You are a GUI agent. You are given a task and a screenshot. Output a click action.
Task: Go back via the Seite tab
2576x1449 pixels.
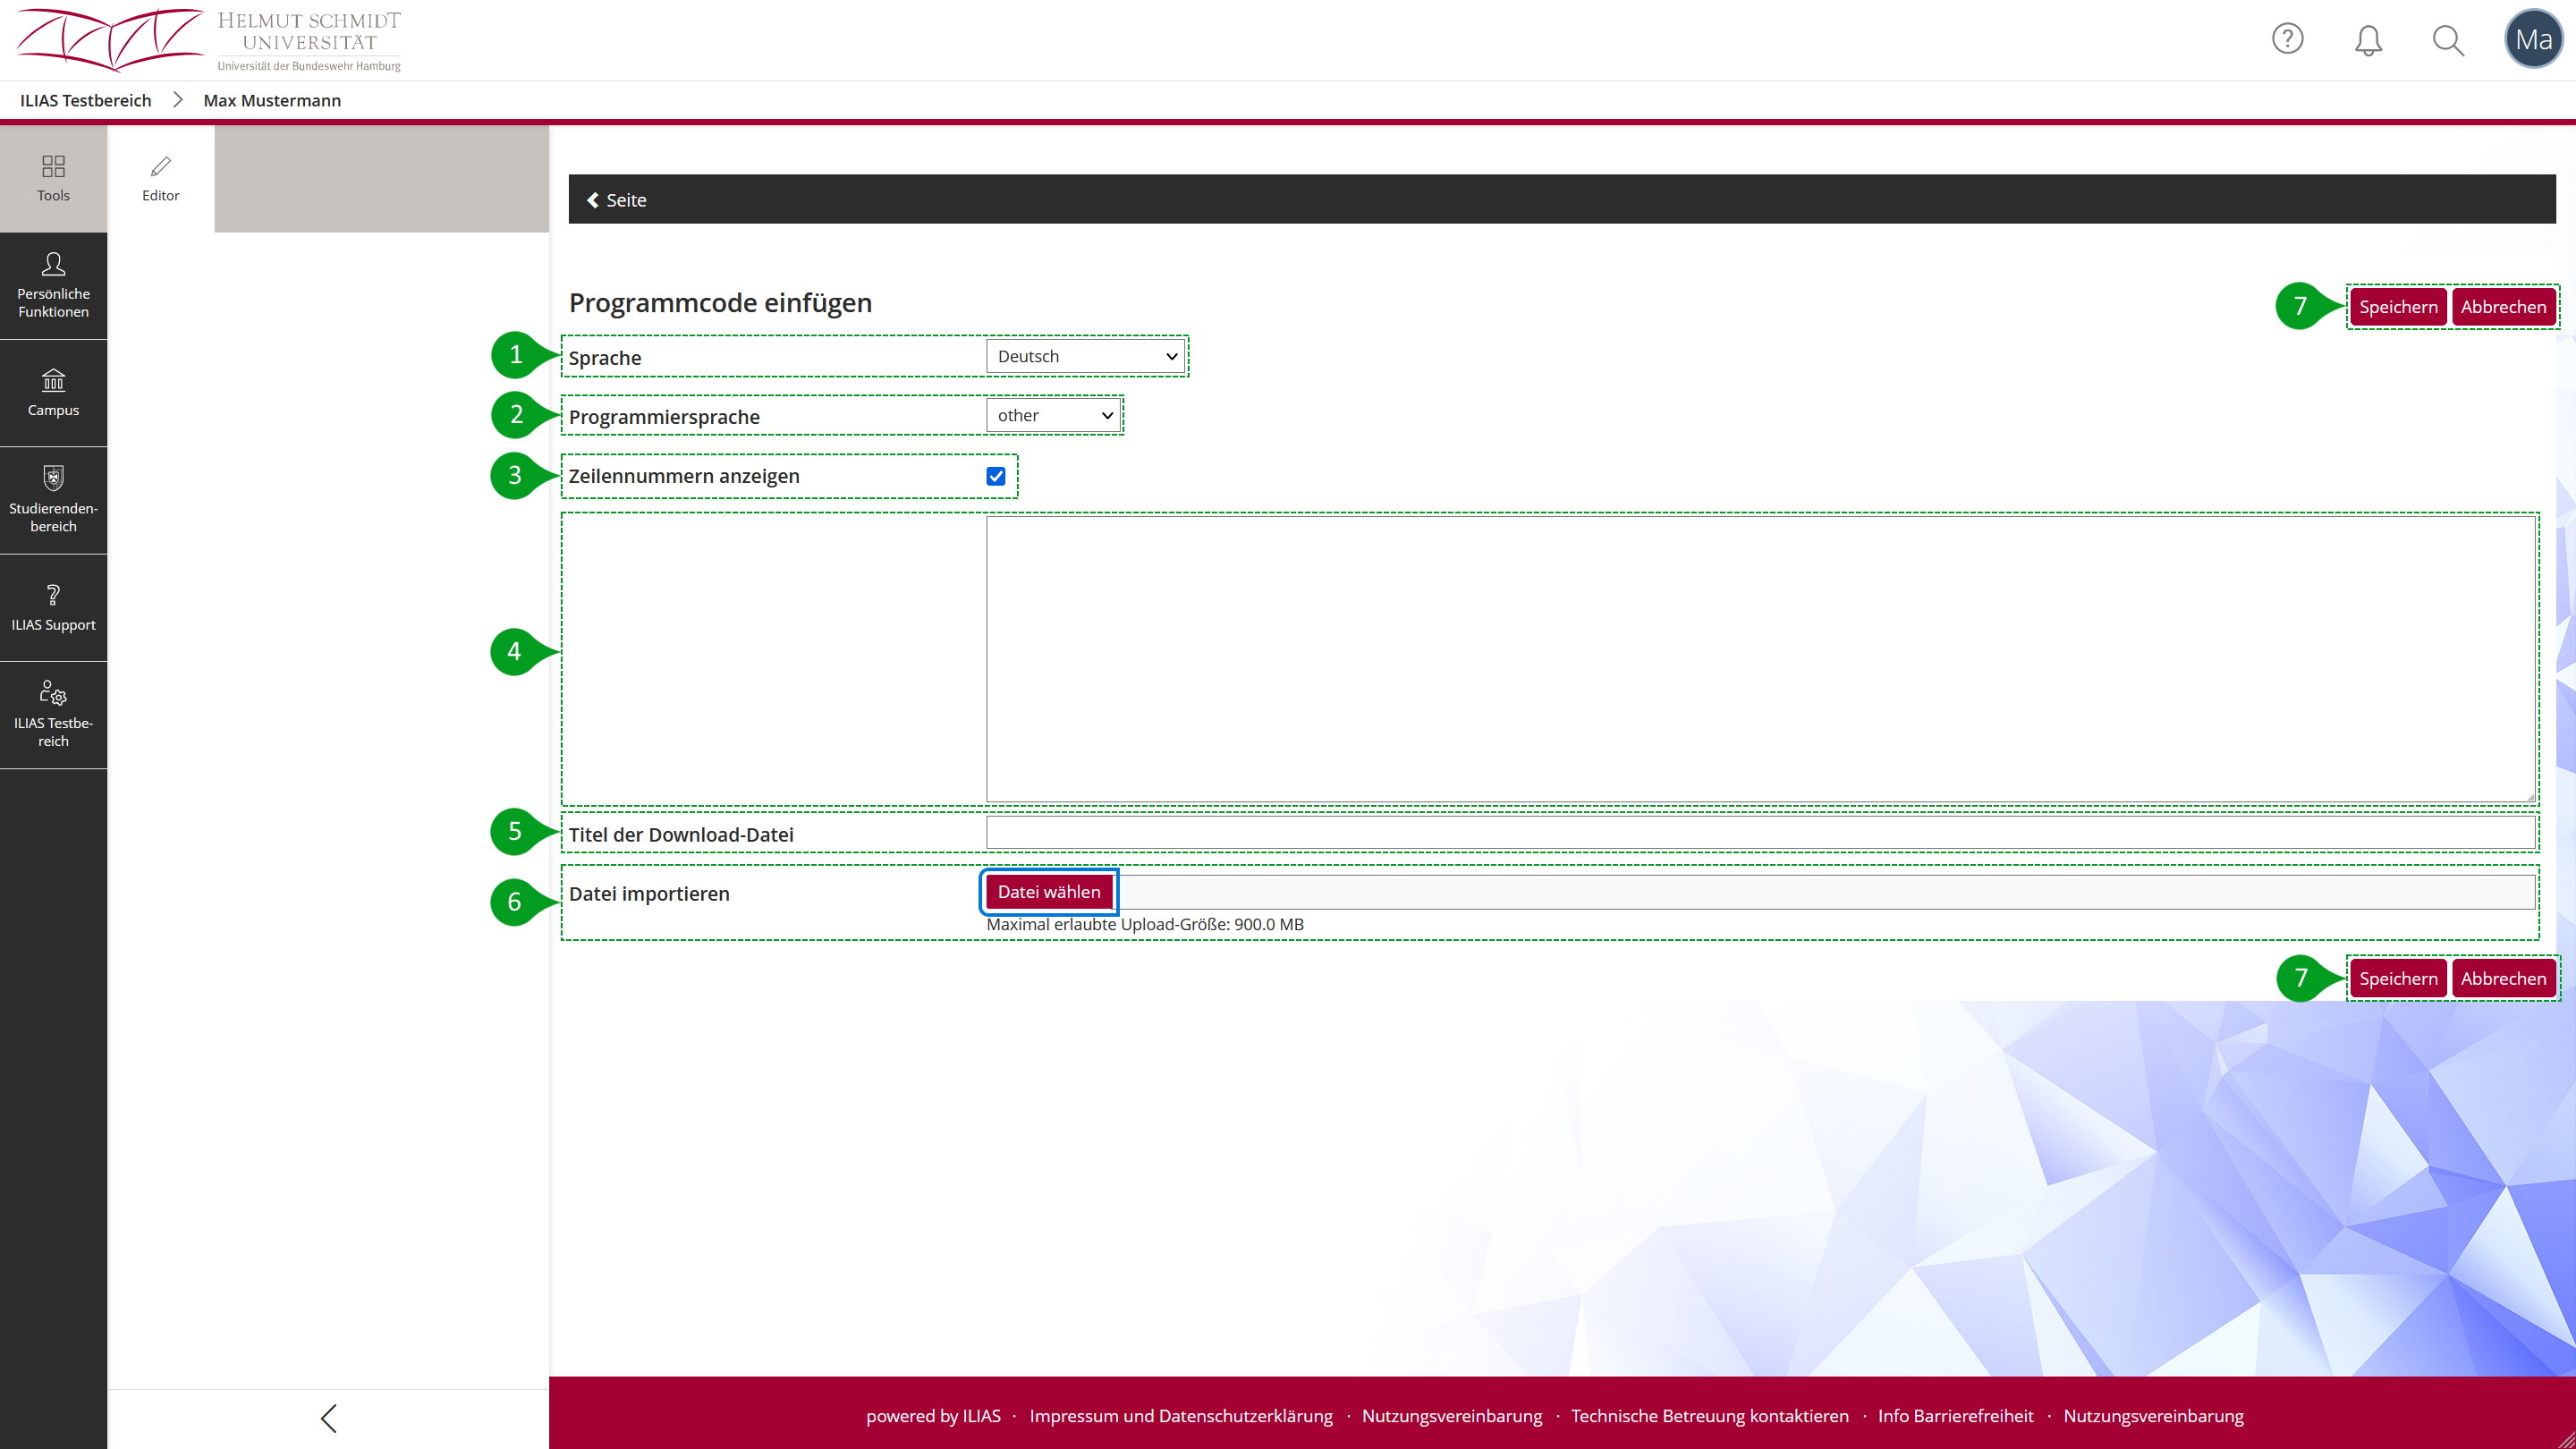(617, 200)
